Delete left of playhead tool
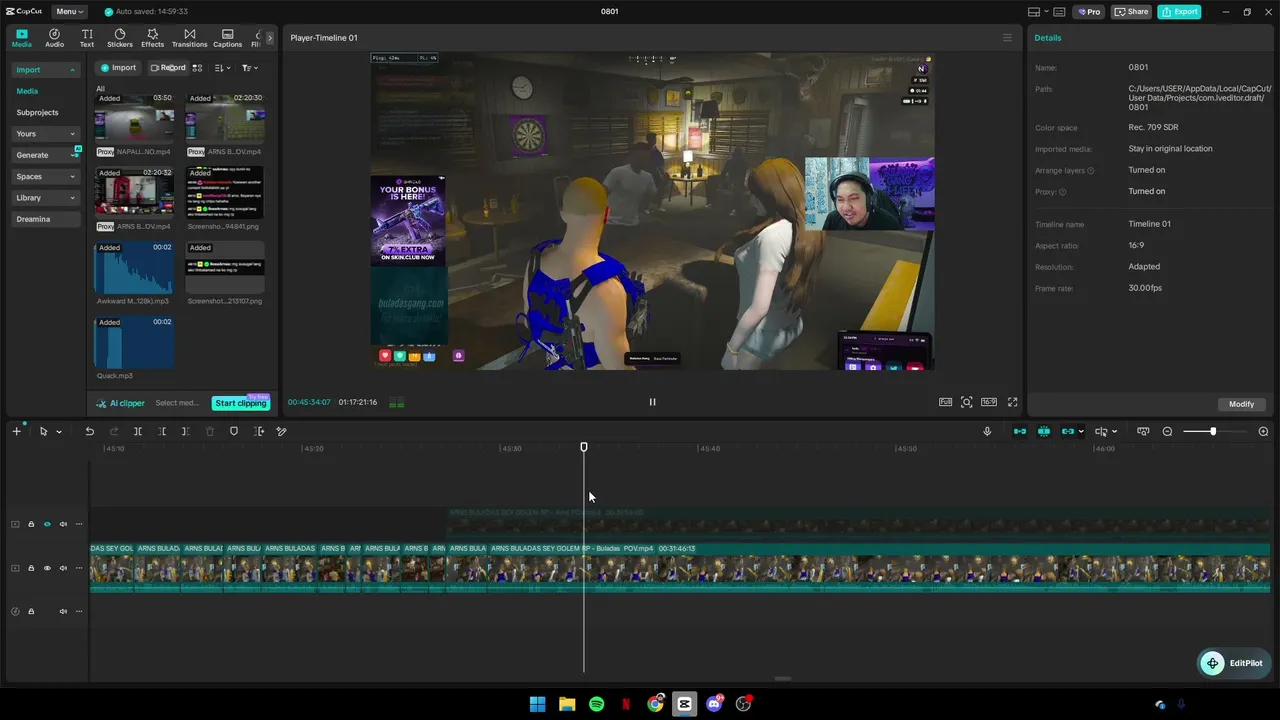This screenshot has width=1280, height=720. click(x=162, y=431)
